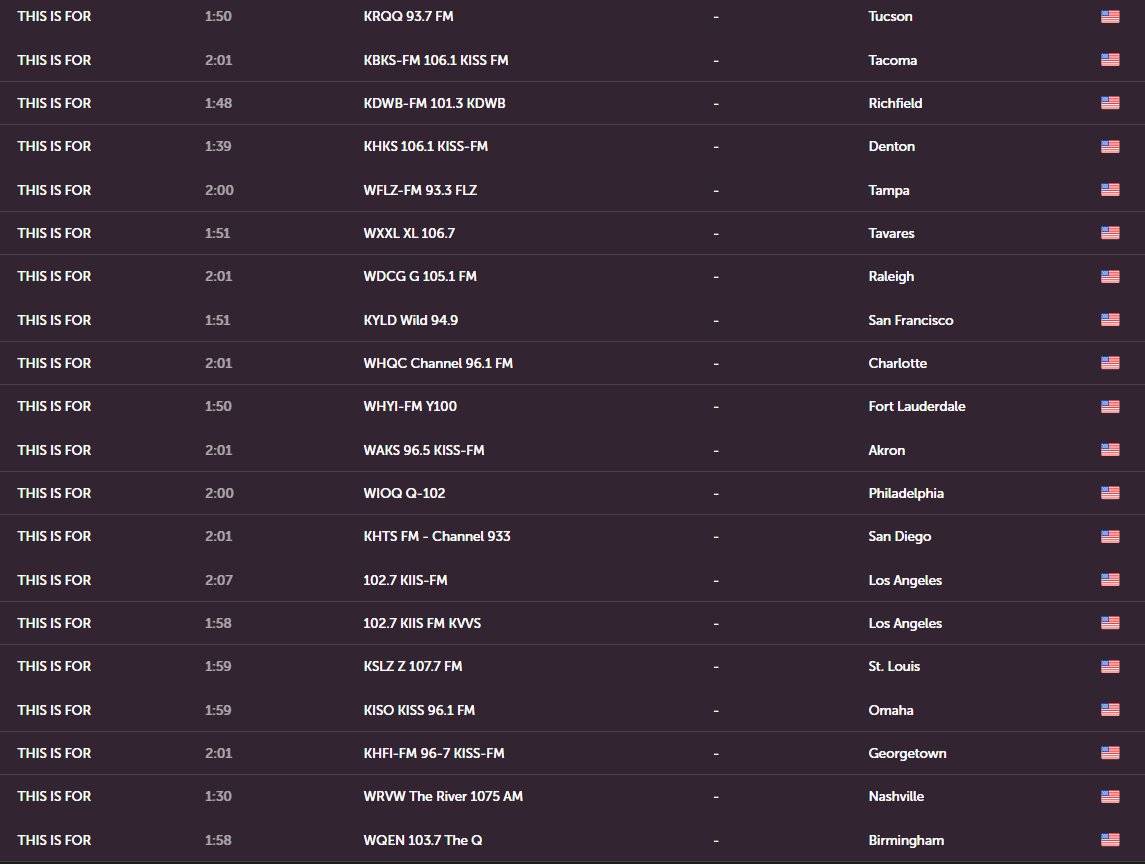Click the flag icon beside Birmingham
Viewport: 1145px width, 864px height.
pyautogui.click(x=1110, y=840)
